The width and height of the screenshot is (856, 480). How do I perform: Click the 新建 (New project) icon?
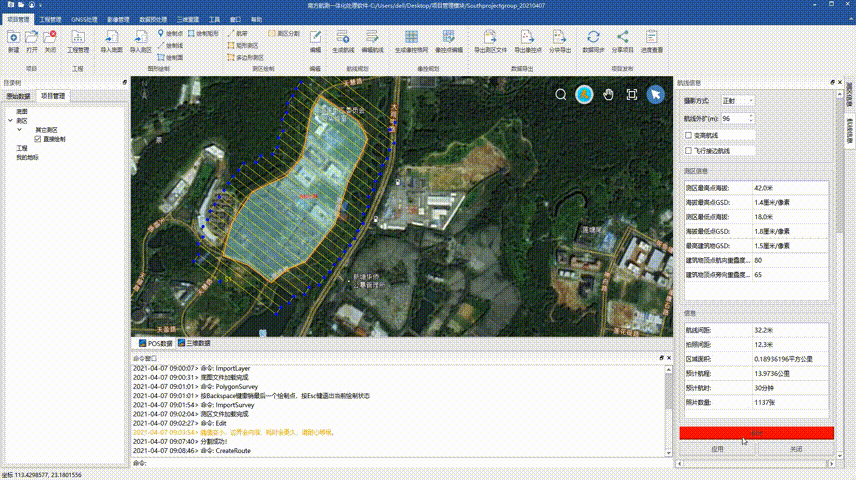click(x=13, y=37)
